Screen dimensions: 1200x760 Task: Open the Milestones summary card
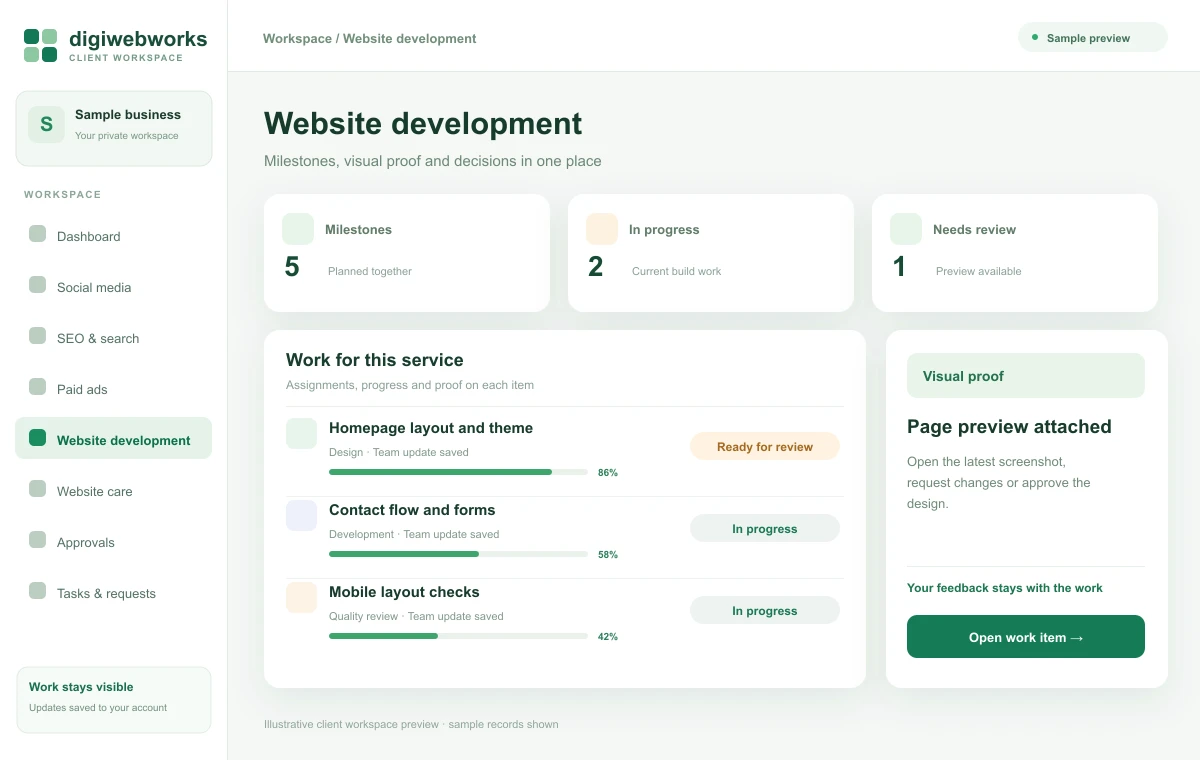pos(407,253)
